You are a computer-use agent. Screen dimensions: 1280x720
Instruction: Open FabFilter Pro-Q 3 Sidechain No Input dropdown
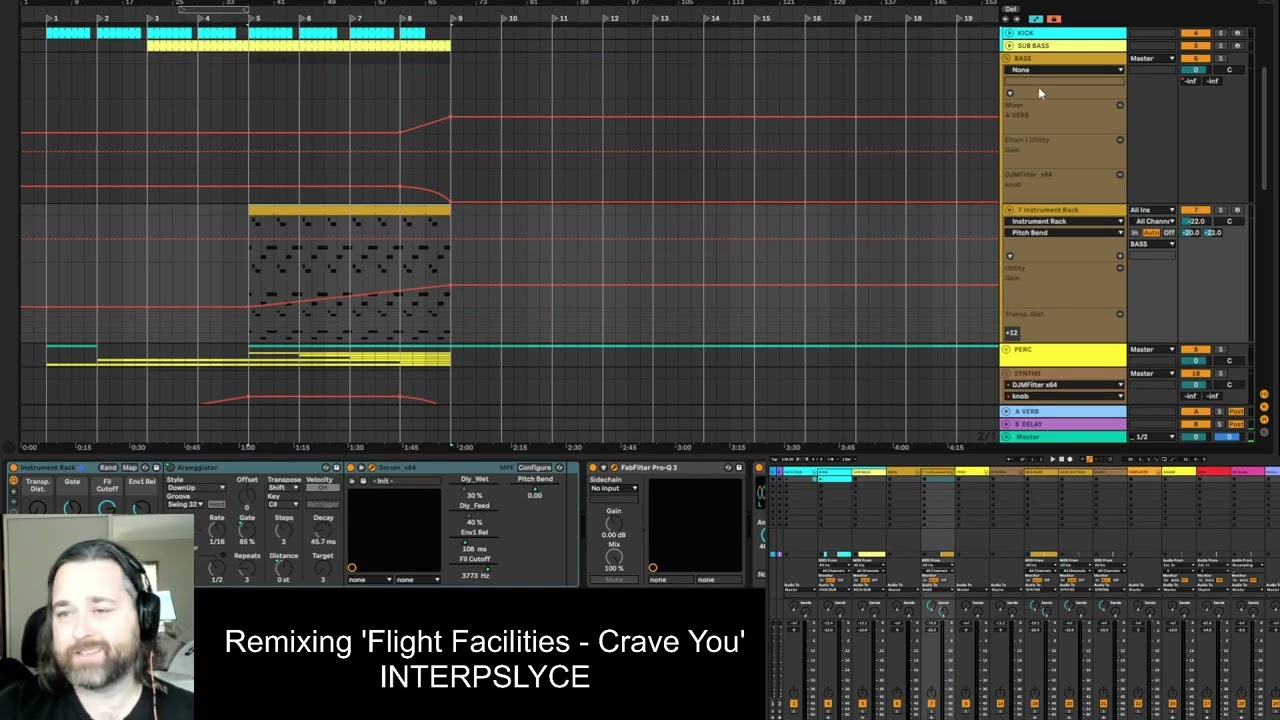point(614,488)
